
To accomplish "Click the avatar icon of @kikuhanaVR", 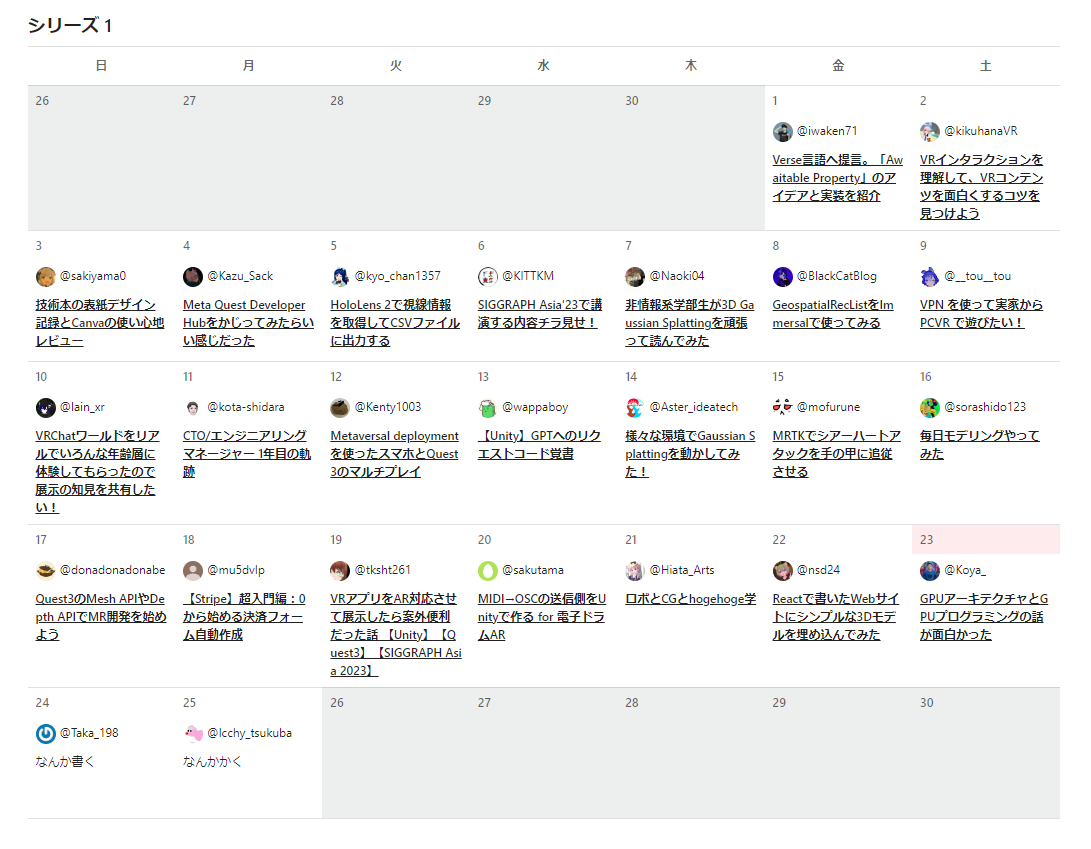I will (x=930, y=132).
